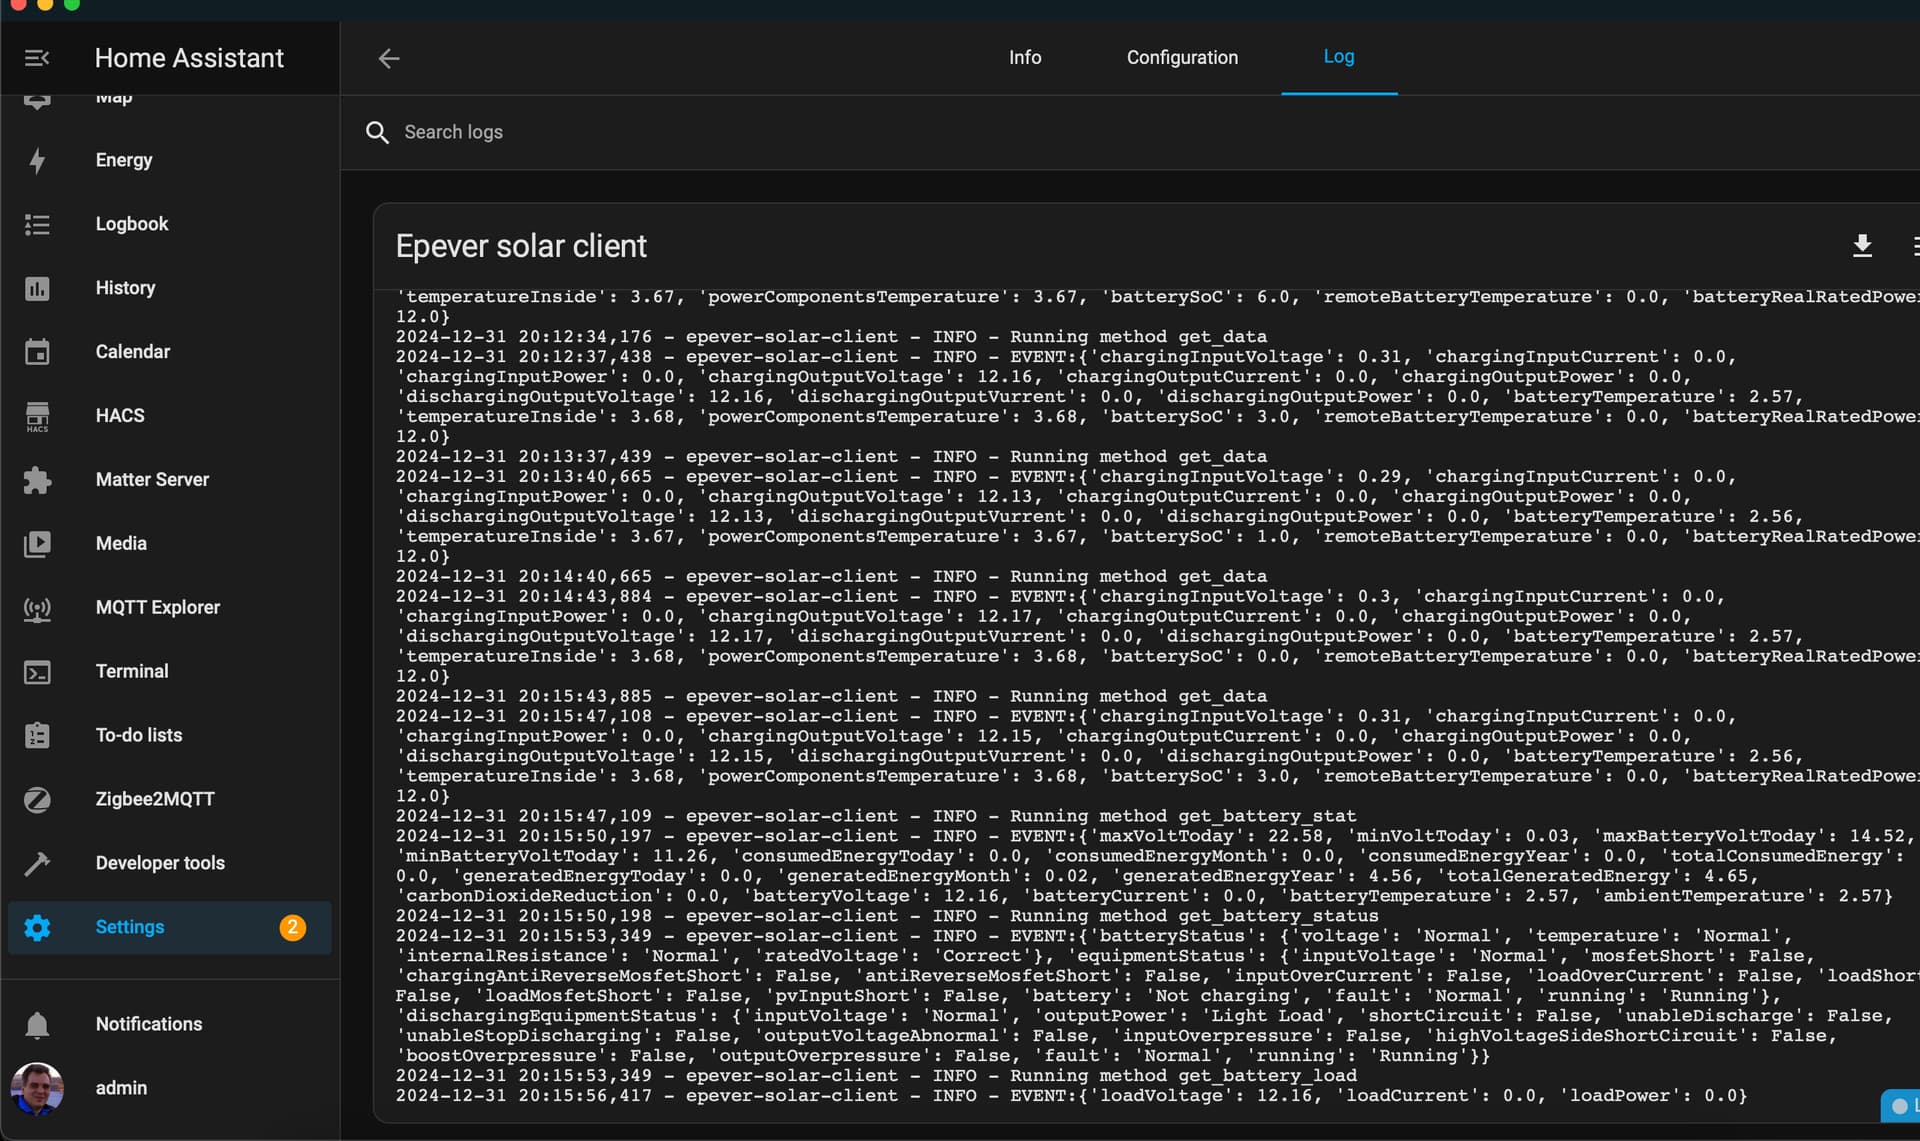Collapse the sidebar with hamburger icon

[x=37, y=58]
